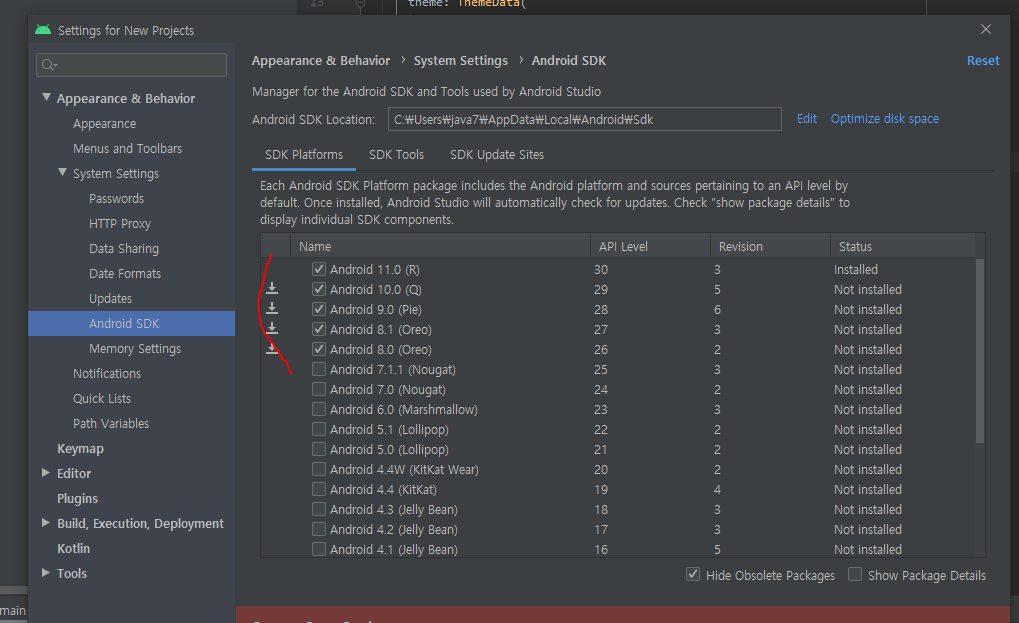Open Quick Lists settings
The image size is (1019, 623).
click(x=102, y=398)
